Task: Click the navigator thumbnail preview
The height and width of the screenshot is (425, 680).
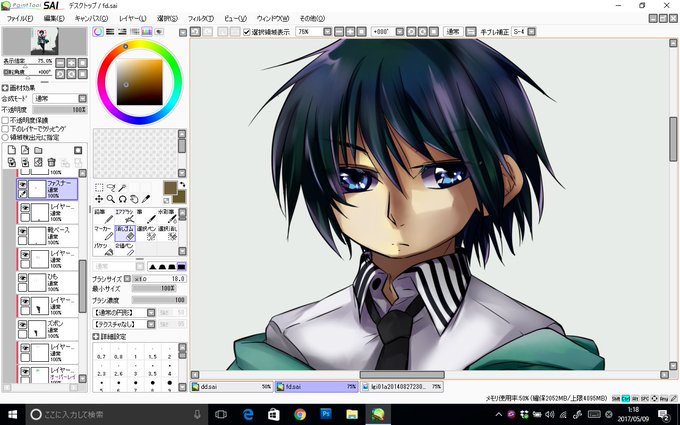Action: [x=45, y=41]
